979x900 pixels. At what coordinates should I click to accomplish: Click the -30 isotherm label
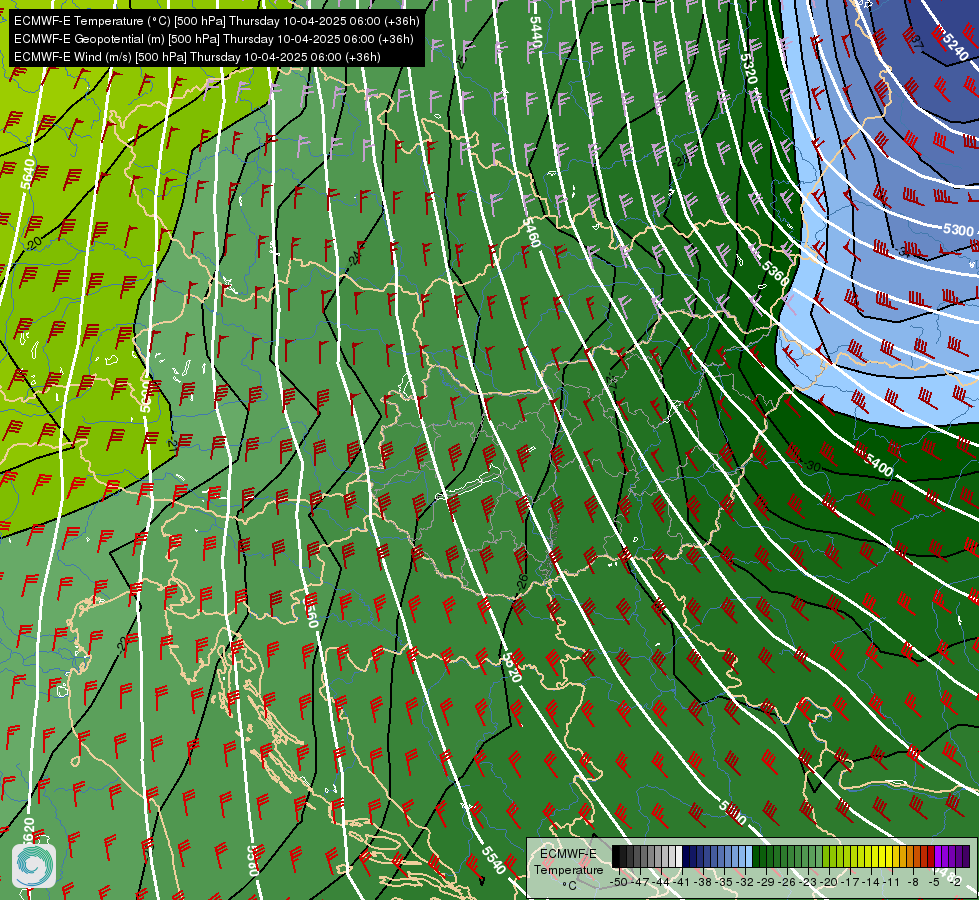click(811, 466)
